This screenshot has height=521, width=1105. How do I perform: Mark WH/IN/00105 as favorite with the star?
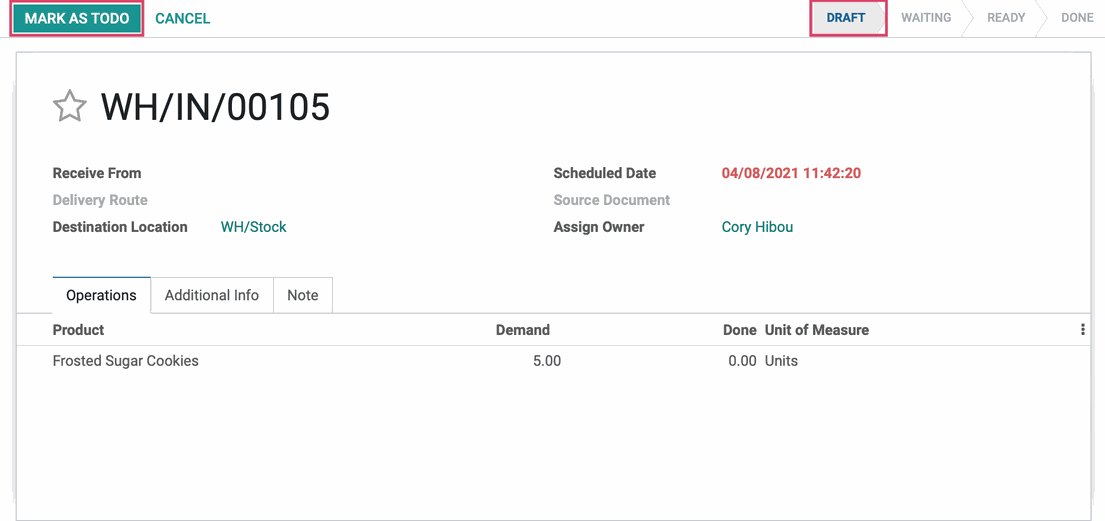[x=70, y=107]
